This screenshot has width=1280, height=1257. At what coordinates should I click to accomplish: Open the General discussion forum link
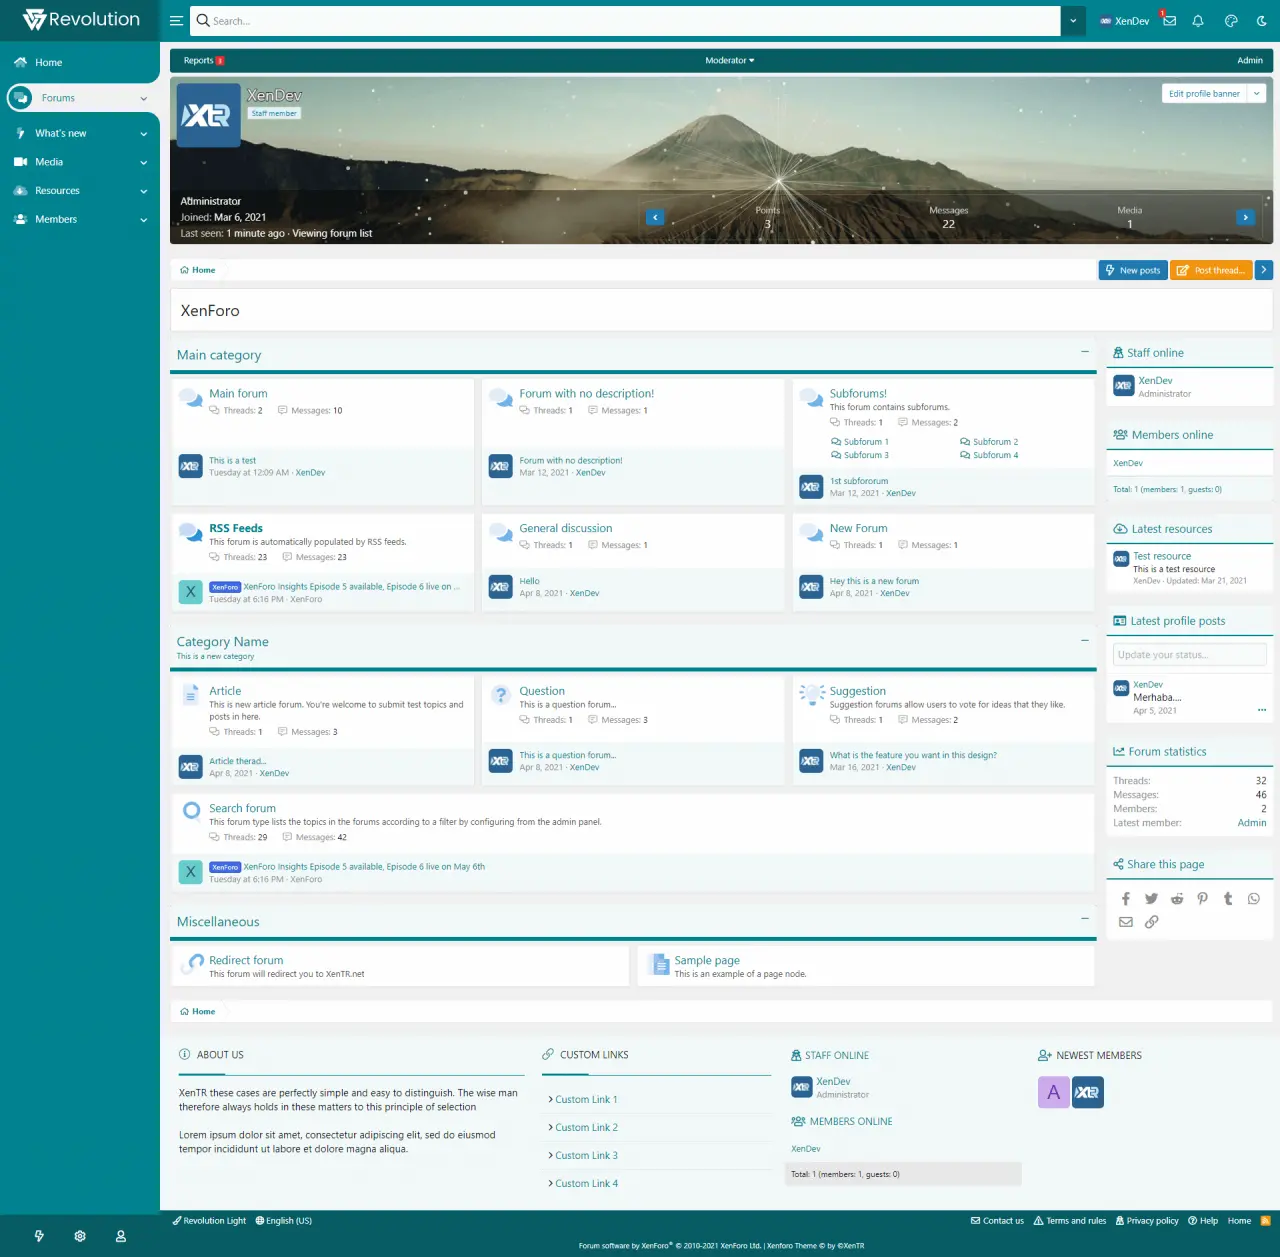pyautogui.click(x=565, y=529)
